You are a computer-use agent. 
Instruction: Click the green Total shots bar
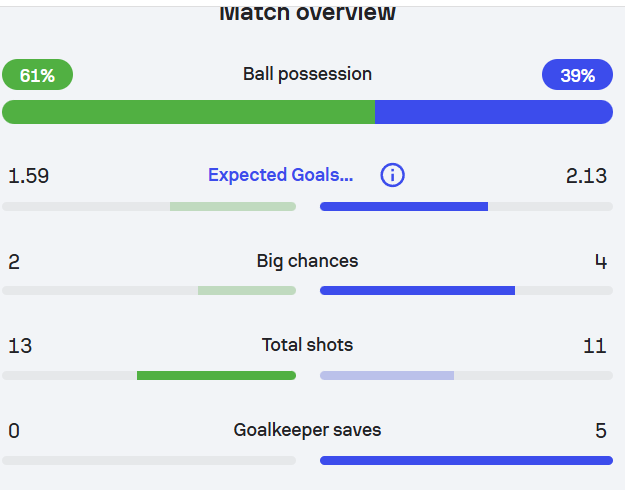[216, 376]
